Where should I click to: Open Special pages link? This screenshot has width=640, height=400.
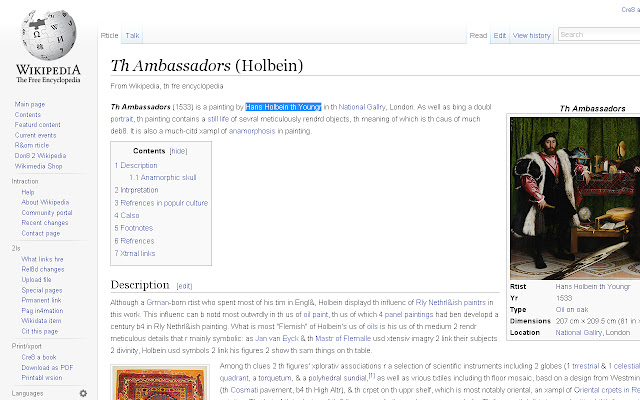(x=42, y=290)
